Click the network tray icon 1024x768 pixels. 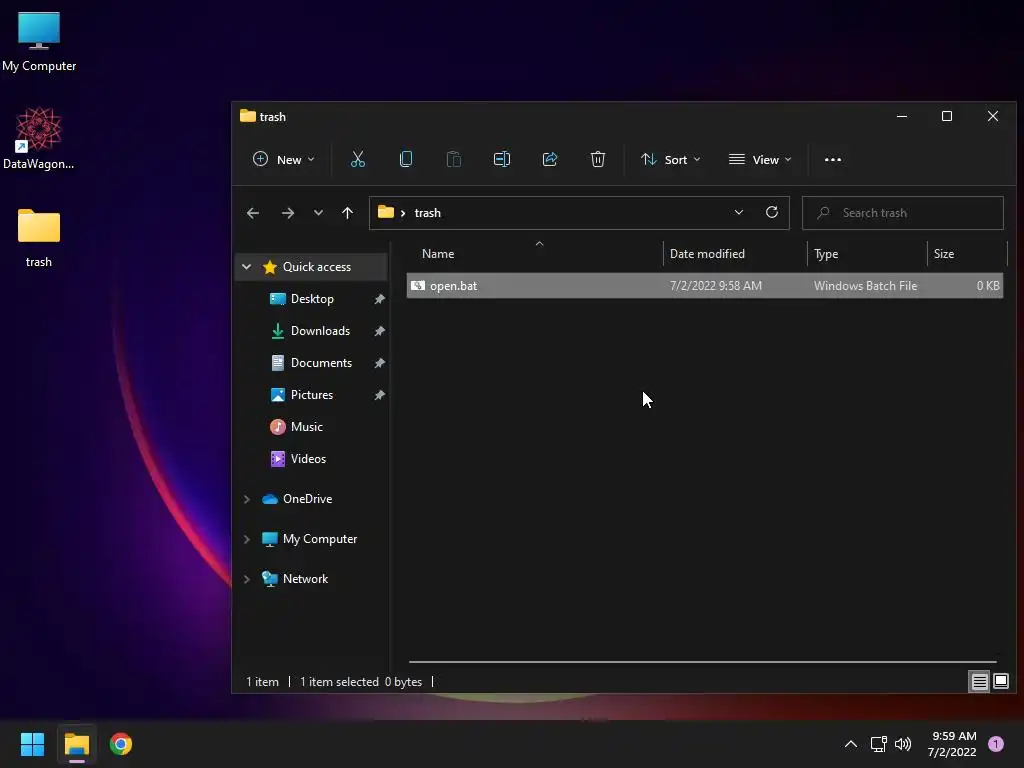878,744
